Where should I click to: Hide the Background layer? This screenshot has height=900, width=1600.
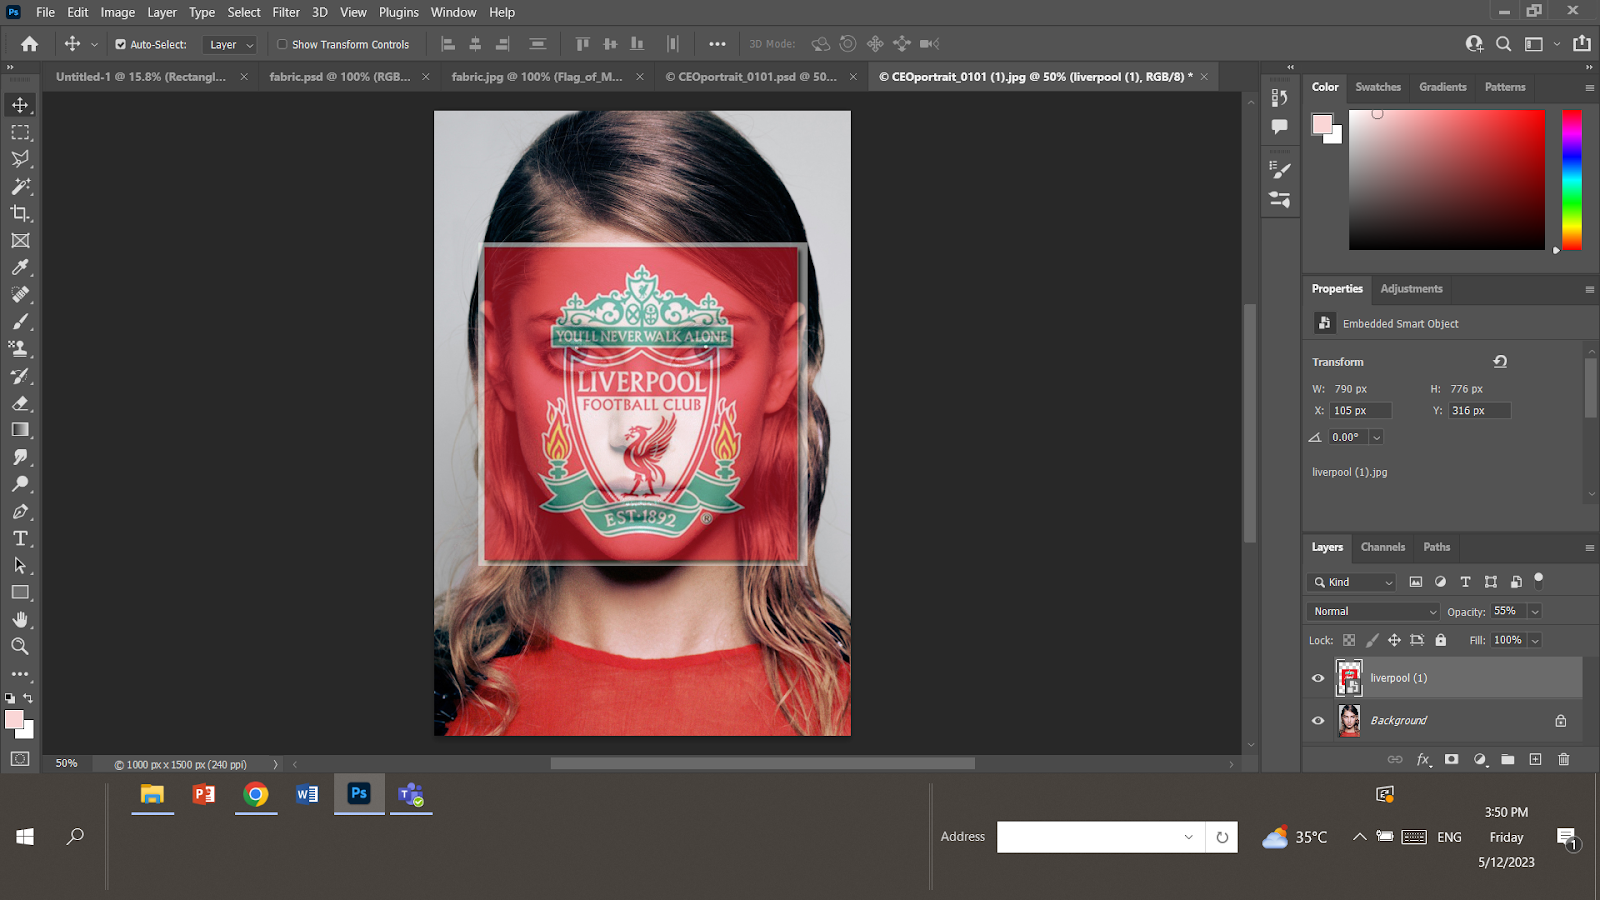point(1318,720)
